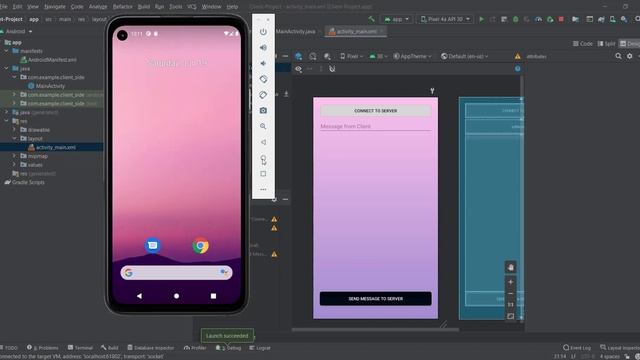Open the VCS menu

coord(191,7)
